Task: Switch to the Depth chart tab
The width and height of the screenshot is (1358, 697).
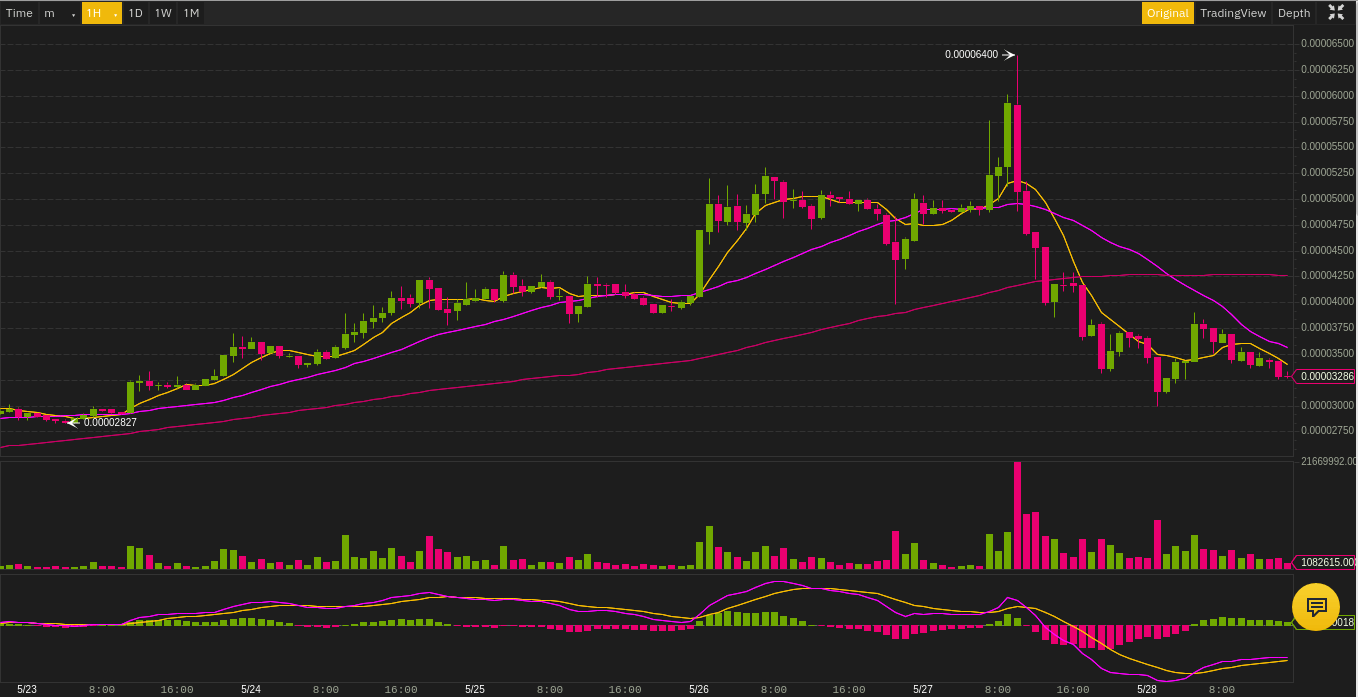Action: tap(1294, 13)
